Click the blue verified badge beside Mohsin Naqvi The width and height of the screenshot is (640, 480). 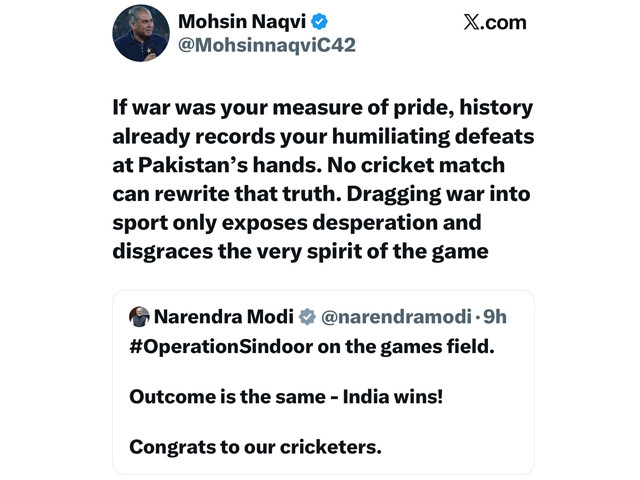[320, 21]
